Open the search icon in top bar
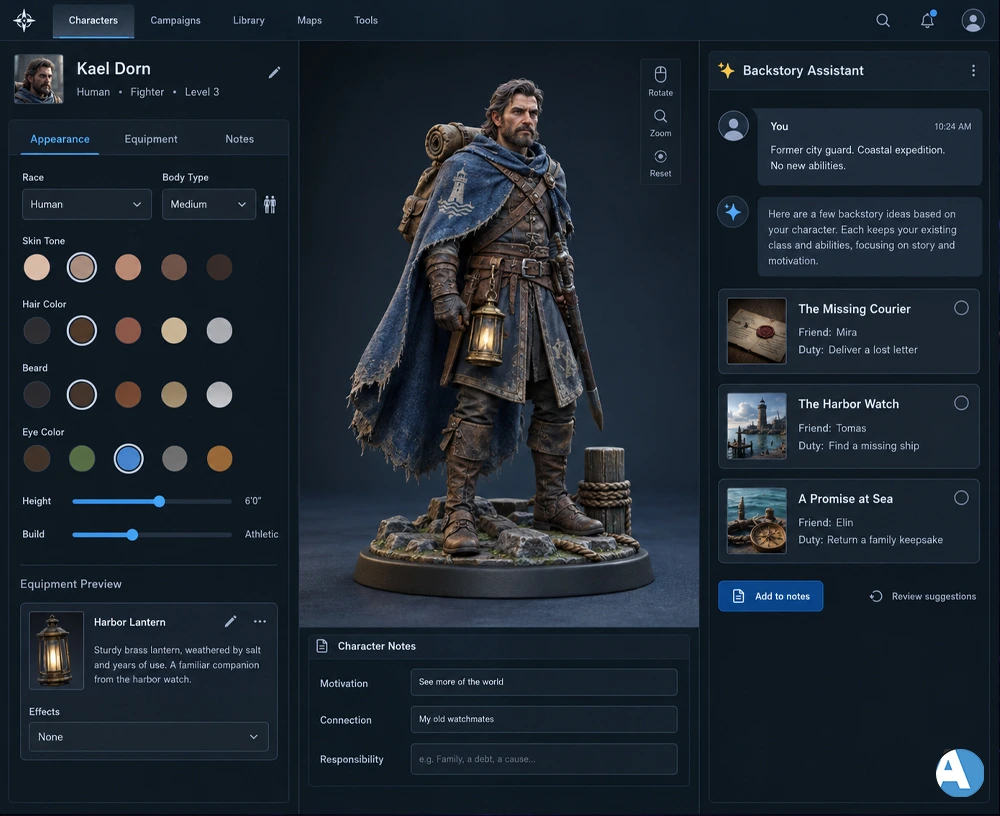 coord(883,20)
